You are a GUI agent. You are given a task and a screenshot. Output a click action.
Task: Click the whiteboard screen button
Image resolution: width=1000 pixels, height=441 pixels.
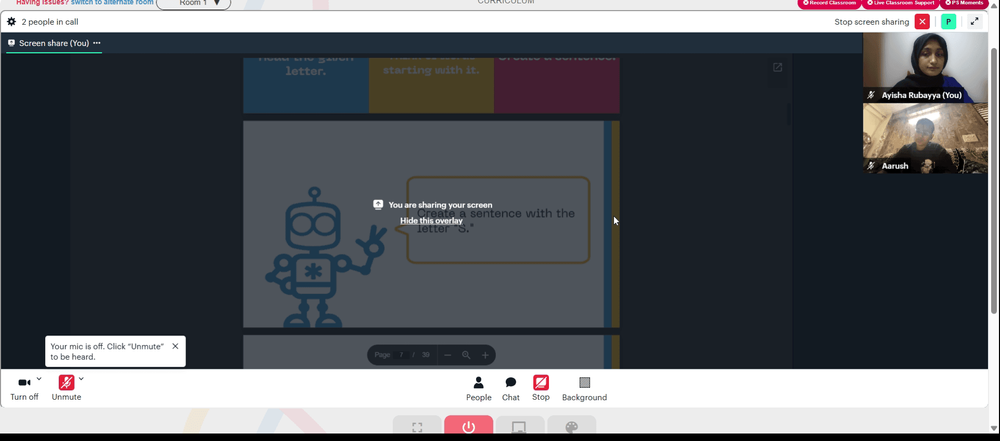click(520, 426)
